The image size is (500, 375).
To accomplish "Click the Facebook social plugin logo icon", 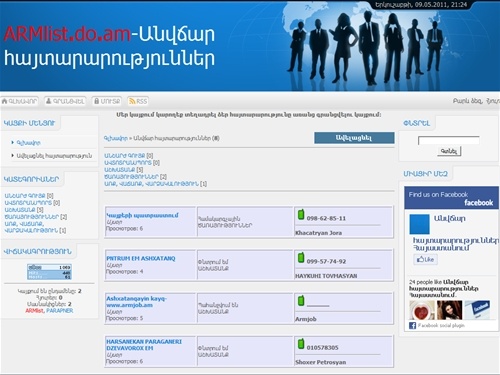I will pyautogui.click(x=412, y=325).
